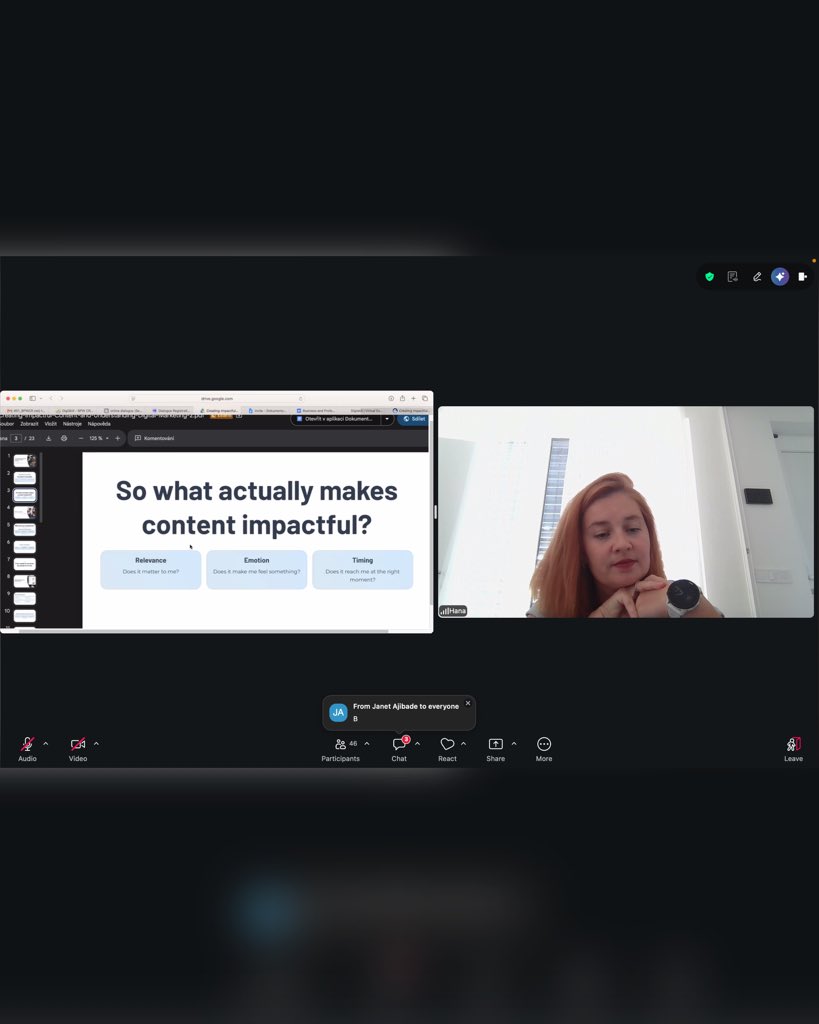Click the Safari new tab plus icon
The width and height of the screenshot is (819, 1024).
[413, 398]
